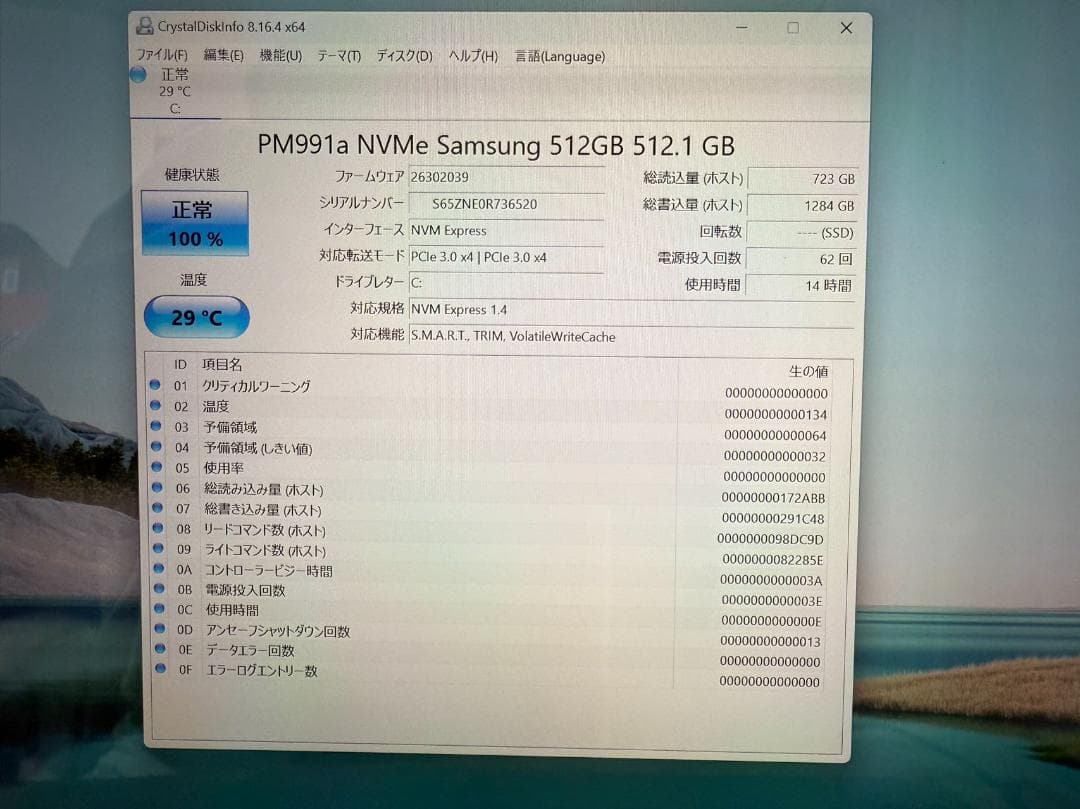Click the status dot for クリティカルワーニング
The height and width of the screenshot is (809, 1080).
[x=155, y=385]
